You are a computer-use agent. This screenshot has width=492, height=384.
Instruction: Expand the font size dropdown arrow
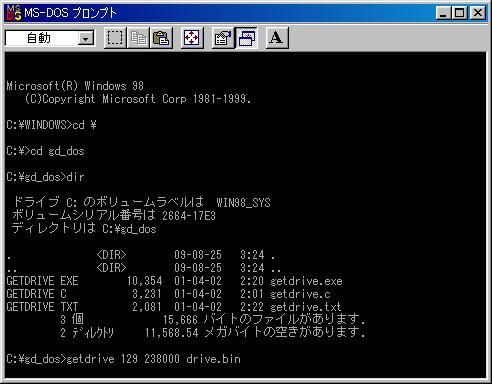click(86, 39)
